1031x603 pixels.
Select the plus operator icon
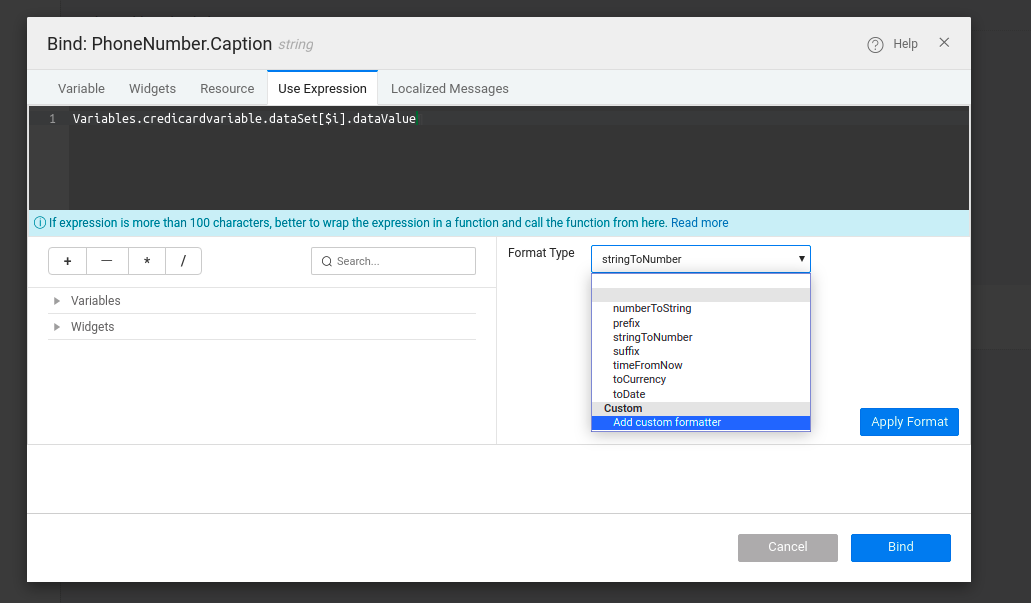67,260
